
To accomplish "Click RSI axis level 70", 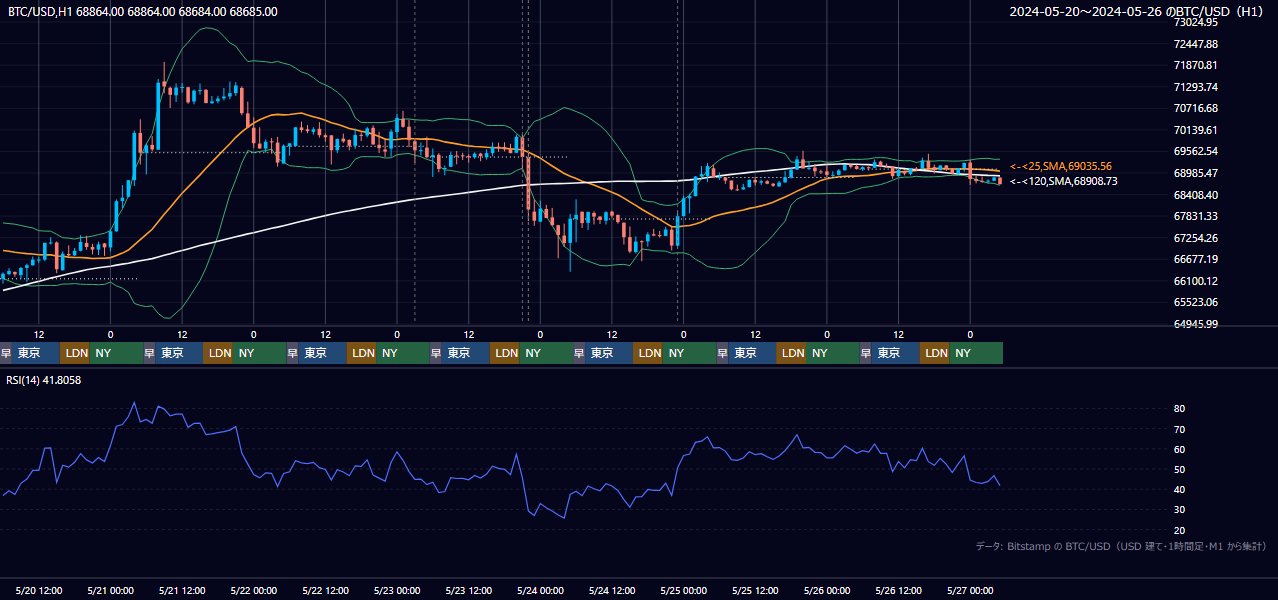I will 1179,429.
